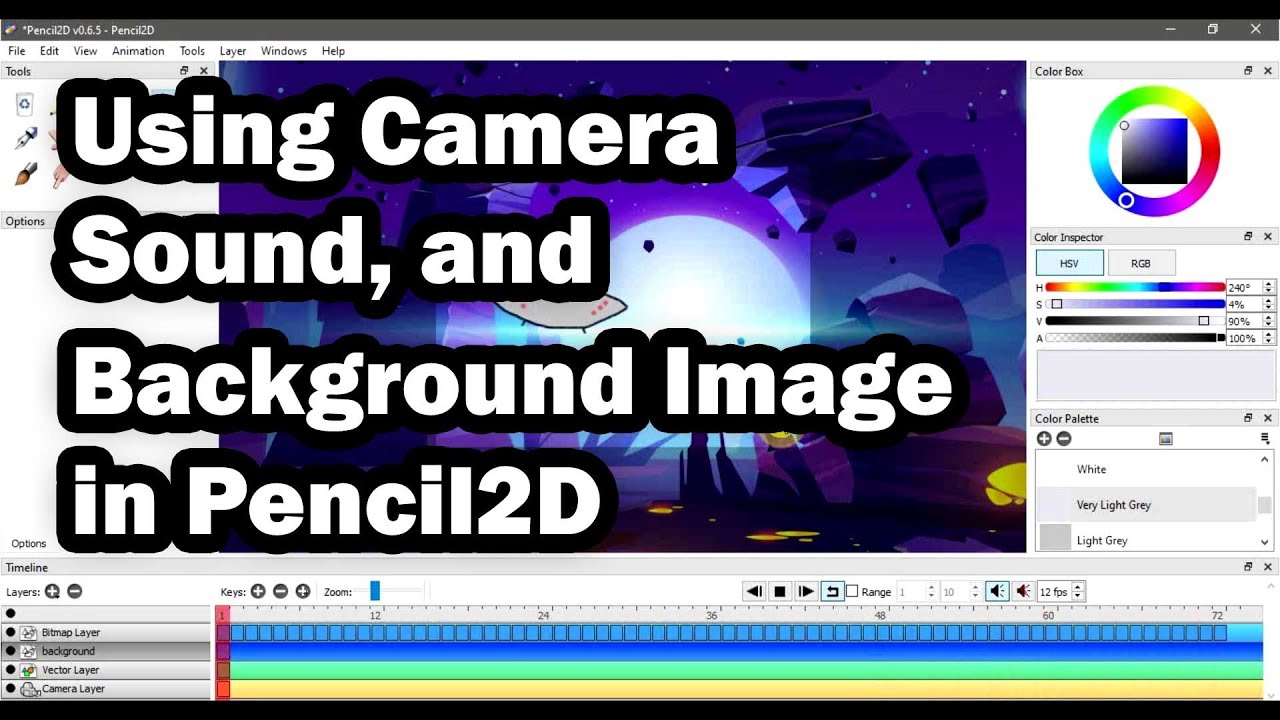Float the Color Palette panel
This screenshot has width=1280, height=720.
(1248, 418)
